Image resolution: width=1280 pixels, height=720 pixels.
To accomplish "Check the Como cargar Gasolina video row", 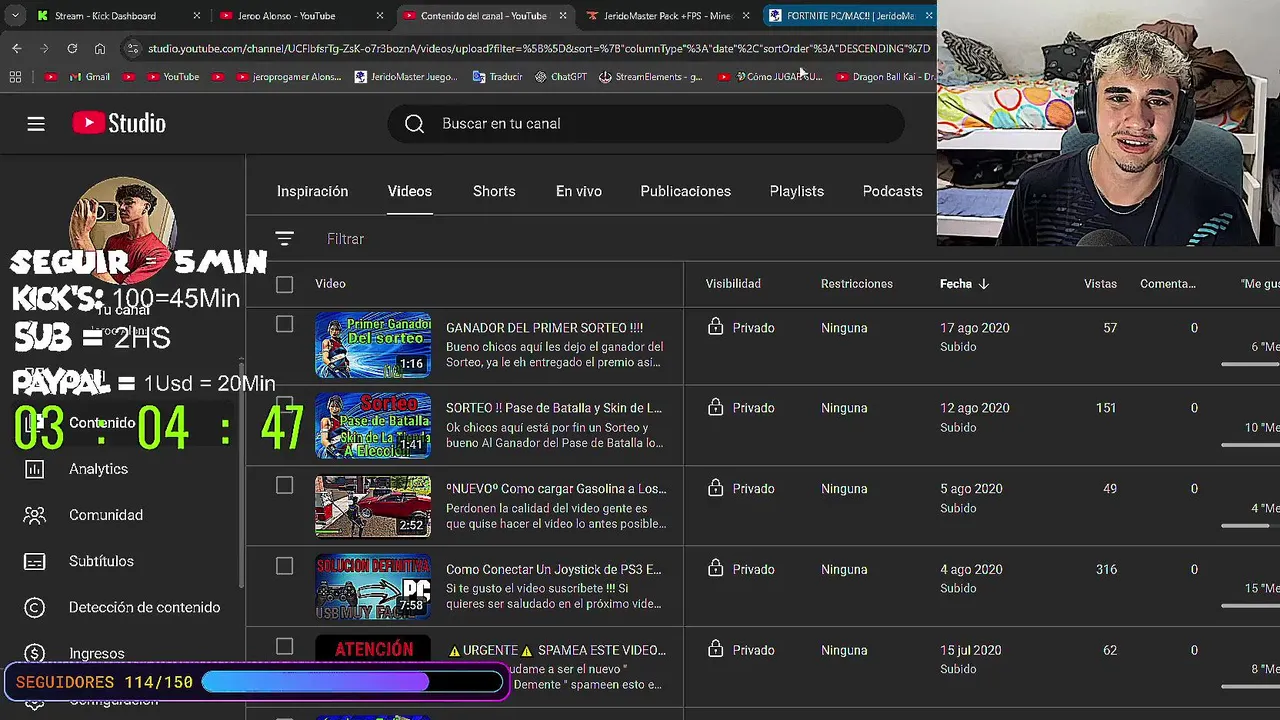I will click(284, 485).
